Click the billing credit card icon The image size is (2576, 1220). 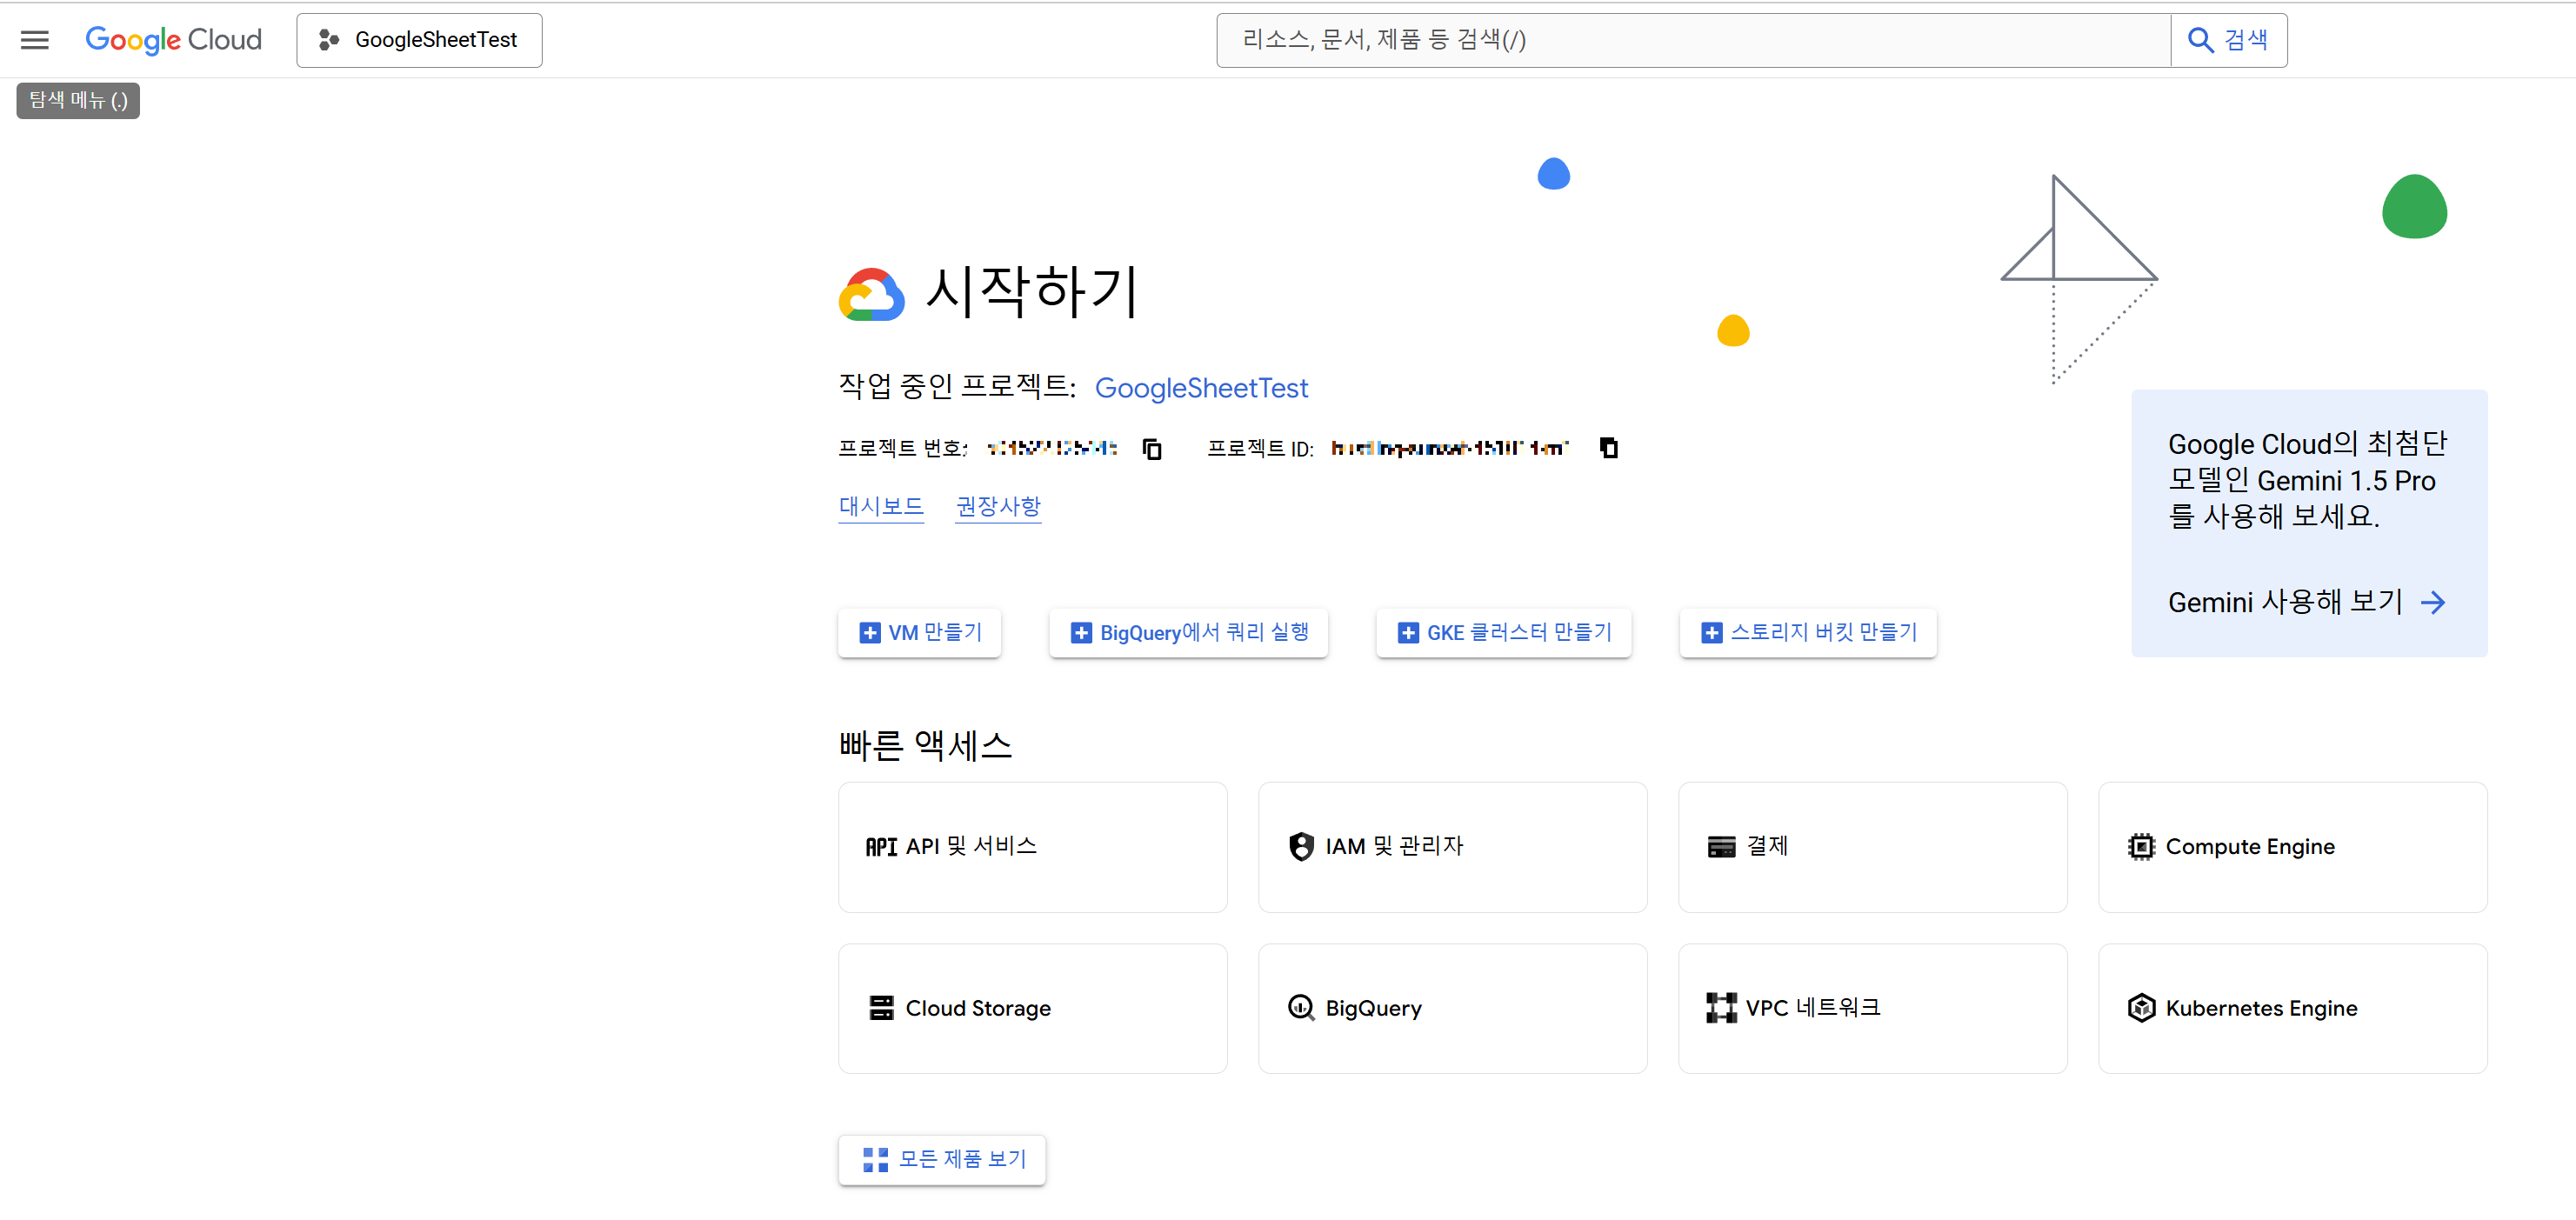(x=1721, y=847)
